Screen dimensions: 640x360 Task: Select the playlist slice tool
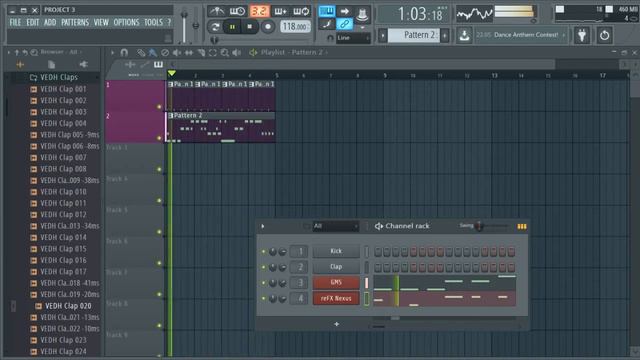201,53
